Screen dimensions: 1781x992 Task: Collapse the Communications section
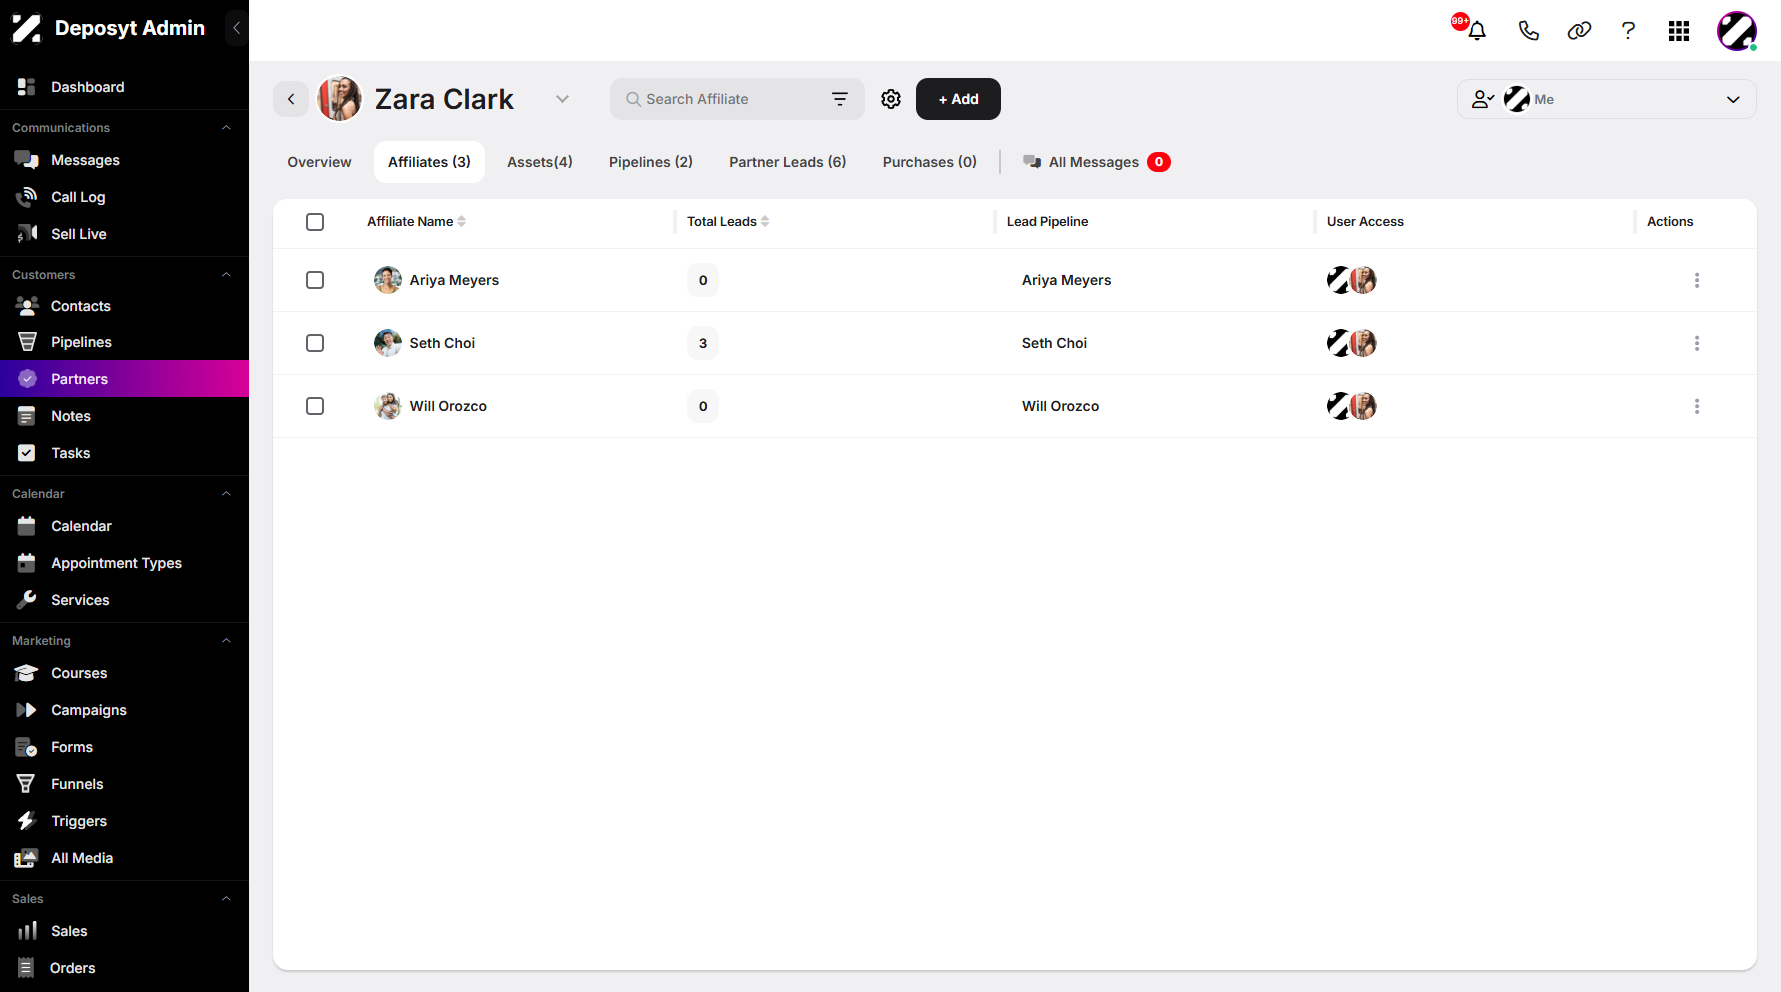click(x=226, y=128)
